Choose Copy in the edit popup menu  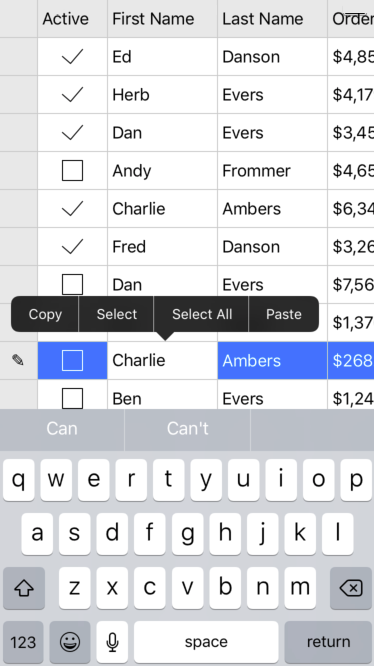pyautogui.click(x=45, y=314)
